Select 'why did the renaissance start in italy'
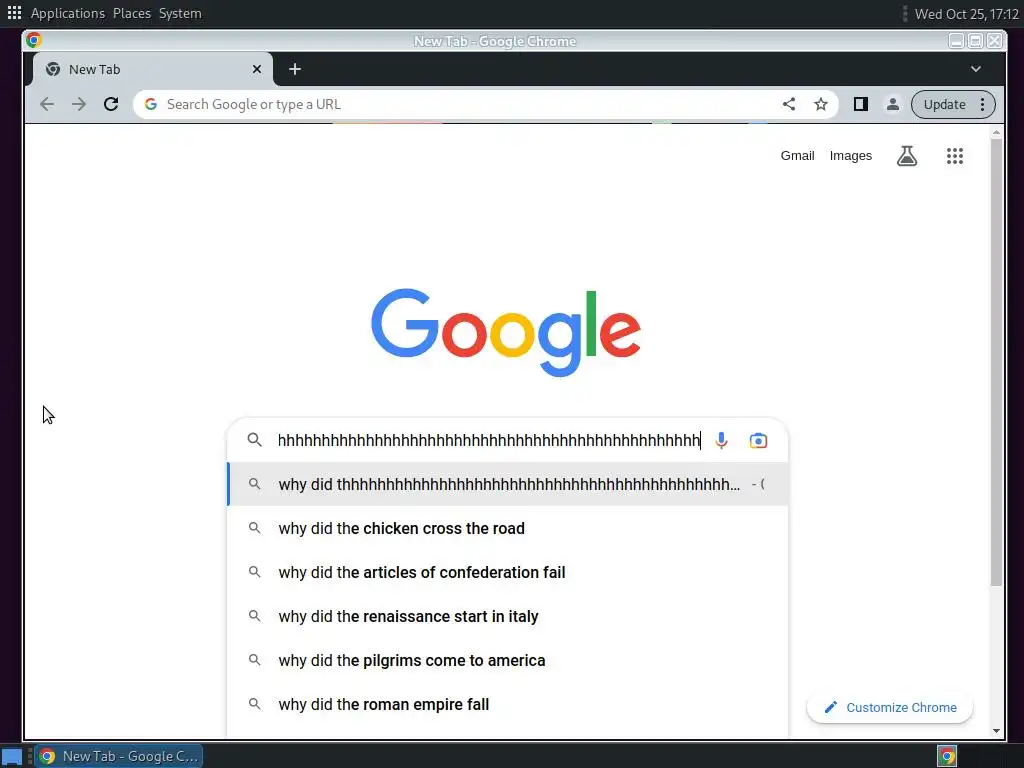Viewport: 1024px width, 768px height. point(508,616)
